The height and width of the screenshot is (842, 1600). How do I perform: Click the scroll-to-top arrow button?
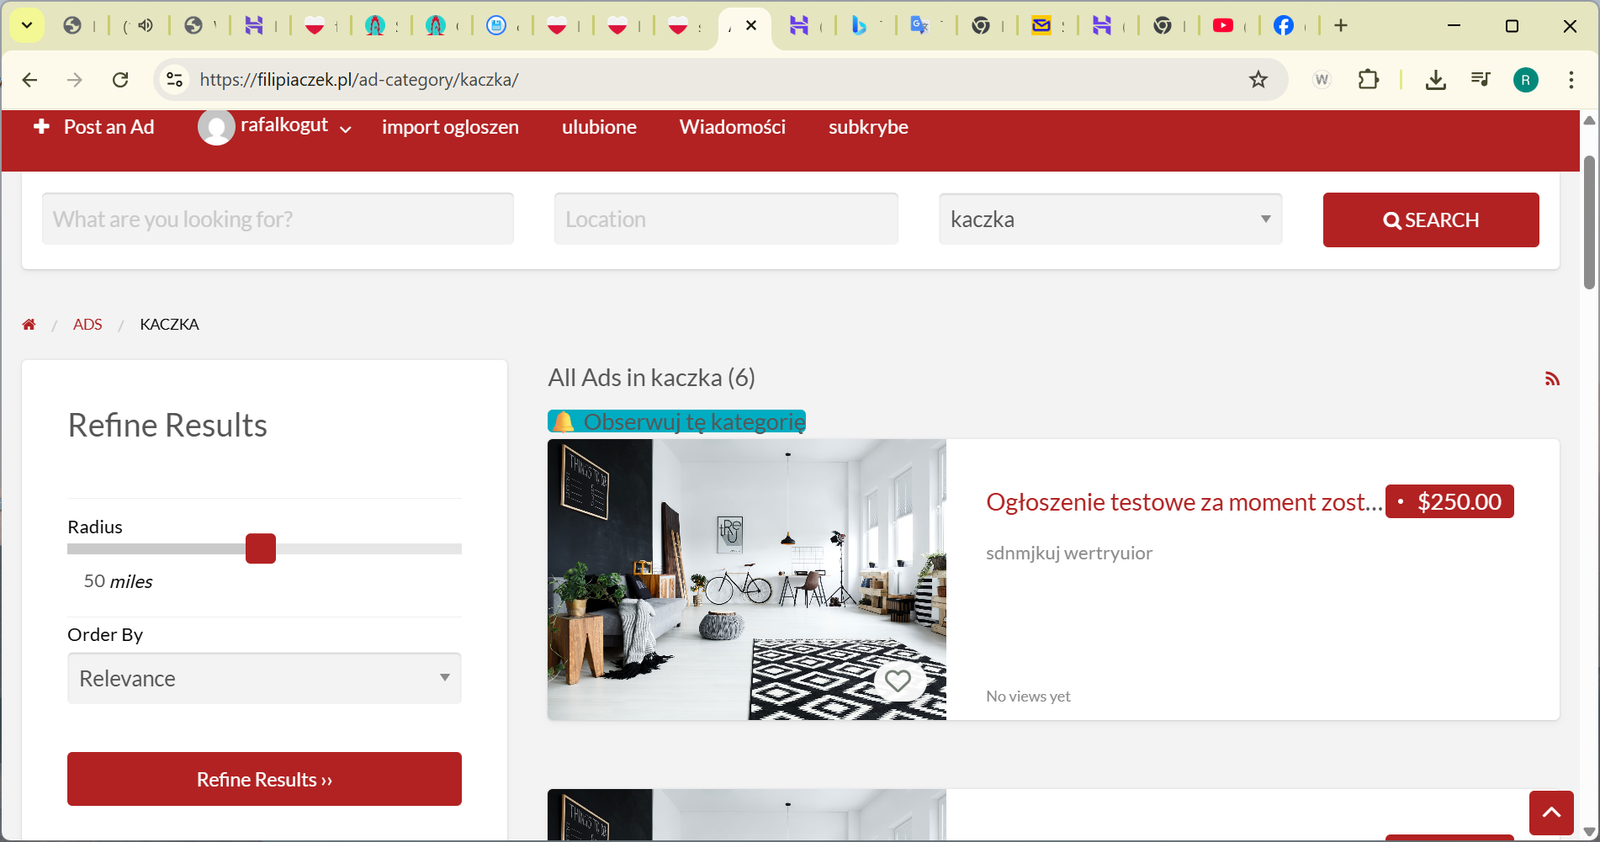(1551, 813)
